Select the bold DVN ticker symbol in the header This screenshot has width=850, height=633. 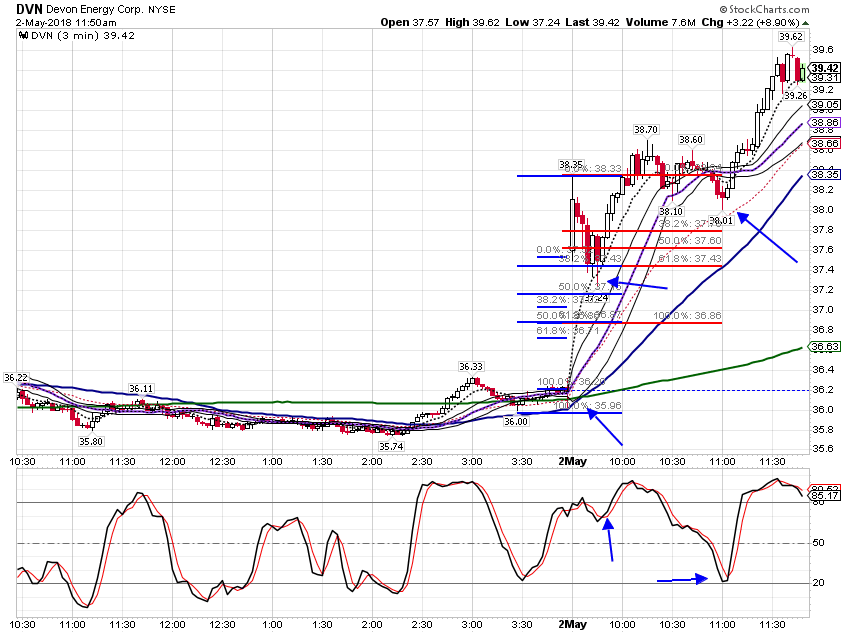click(29, 9)
